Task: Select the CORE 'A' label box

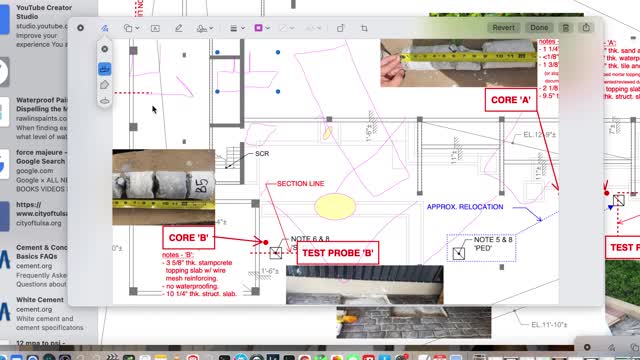Action: [x=511, y=100]
